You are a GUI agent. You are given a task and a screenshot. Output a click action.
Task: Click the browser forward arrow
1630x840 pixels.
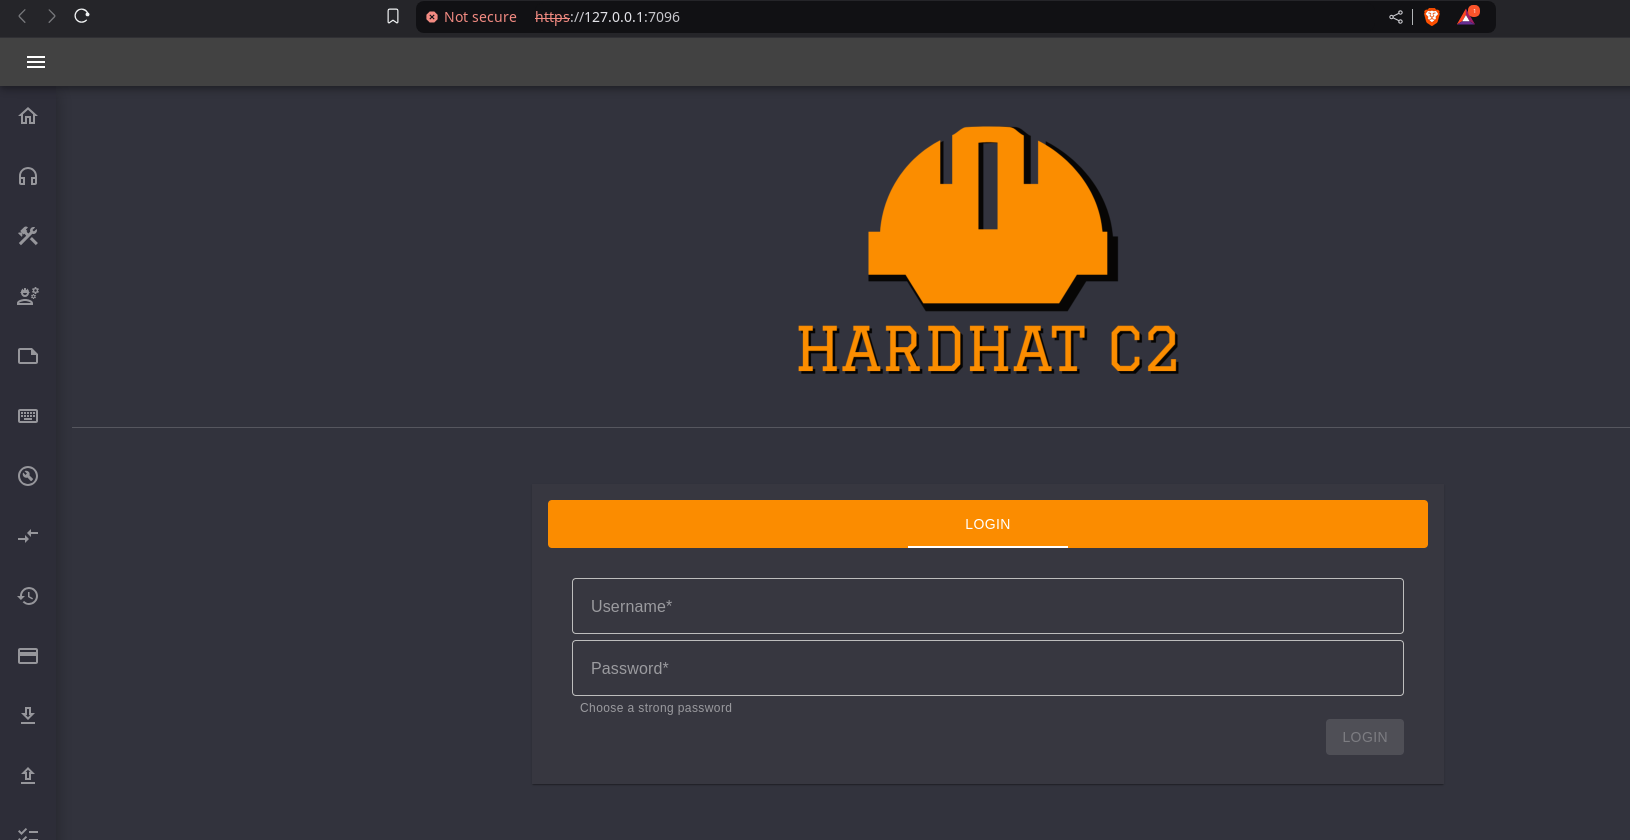coord(52,16)
